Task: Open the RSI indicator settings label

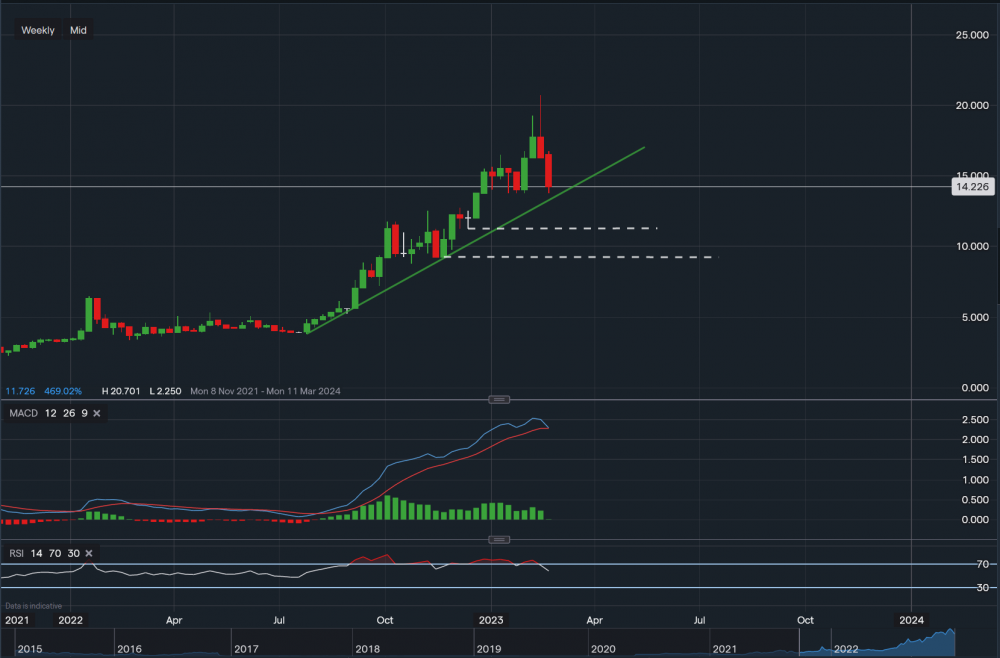Action: click(x=15, y=553)
